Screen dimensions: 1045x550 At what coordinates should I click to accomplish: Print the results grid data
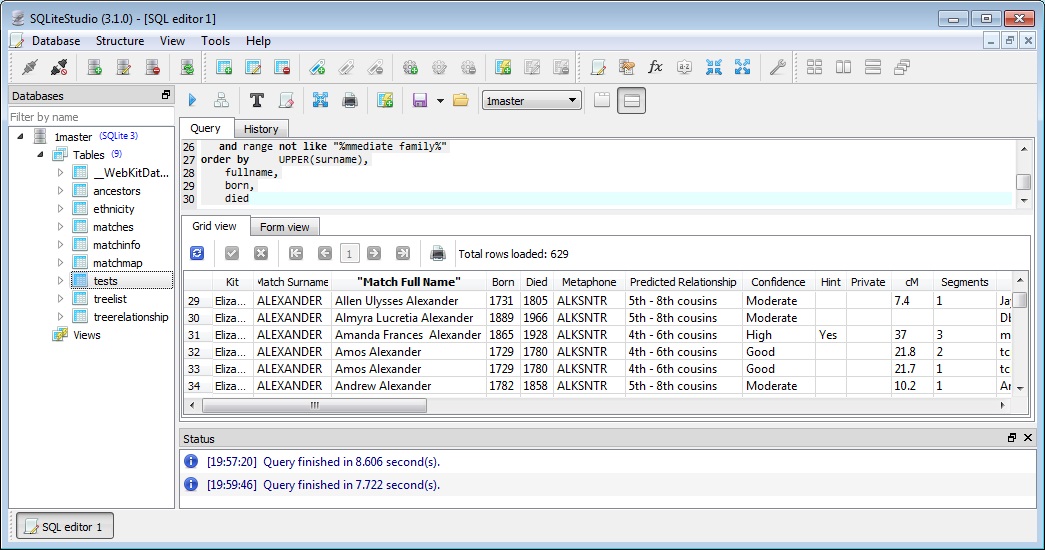click(x=438, y=253)
